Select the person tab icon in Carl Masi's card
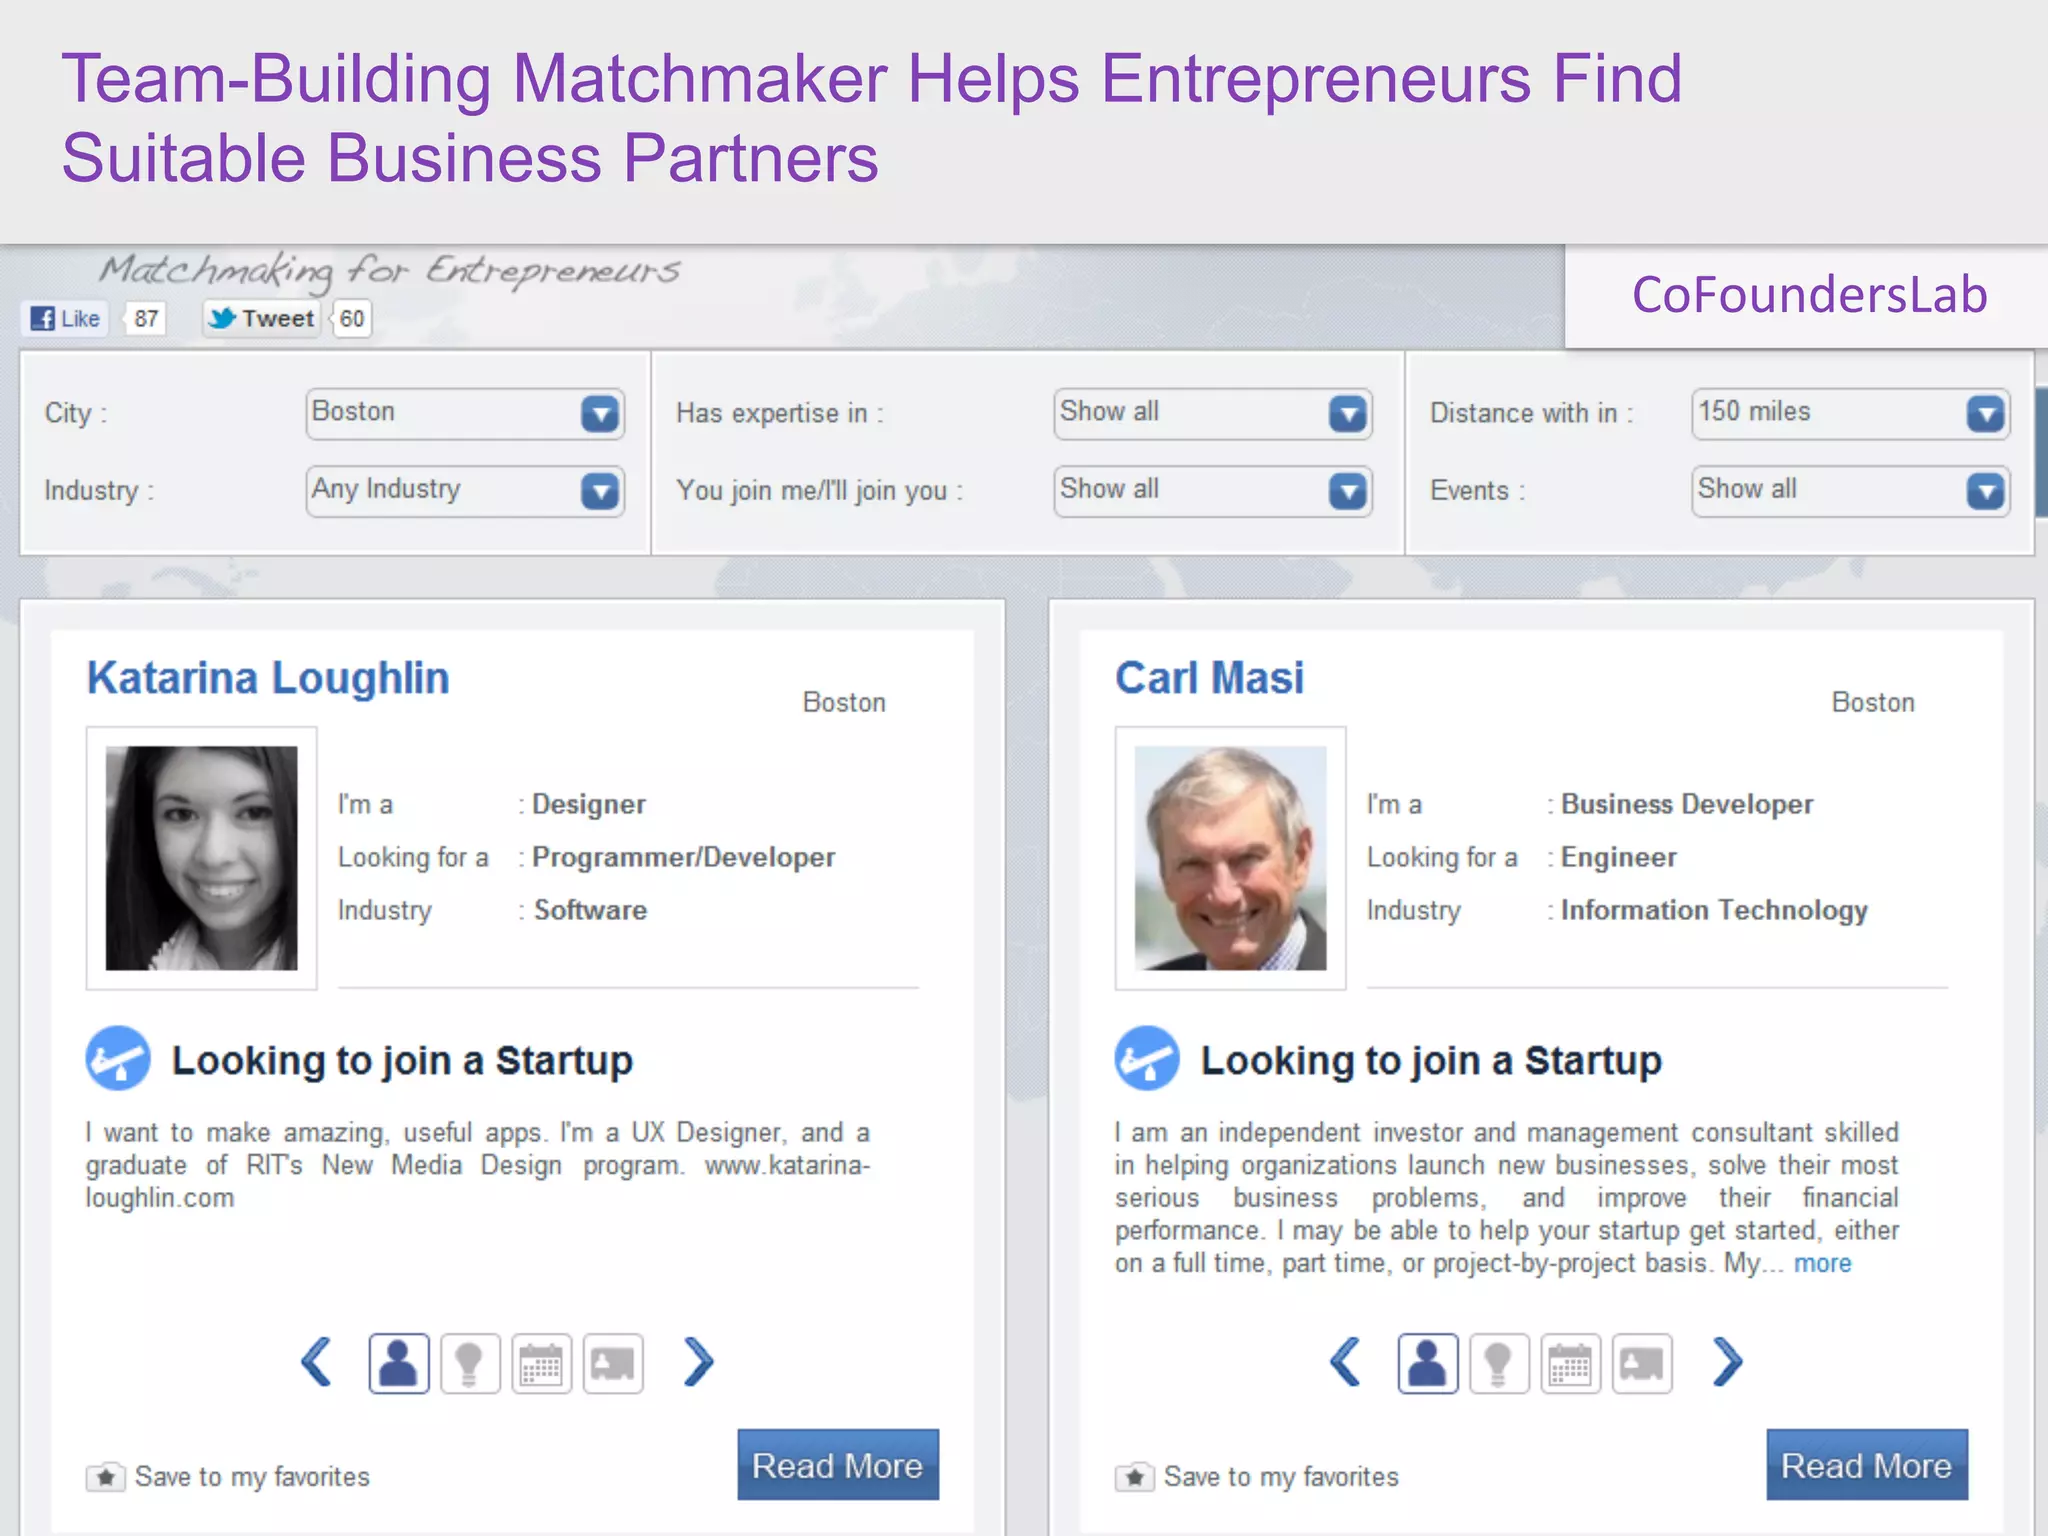The height and width of the screenshot is (1536, 2048). click(x=1428, y=1363)
